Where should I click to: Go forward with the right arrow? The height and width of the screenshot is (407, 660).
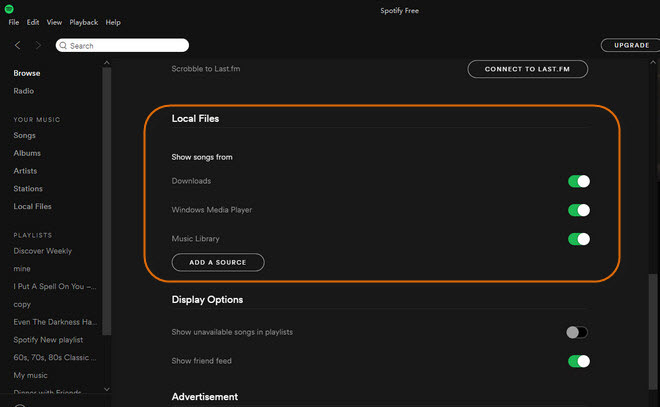(39, 45)
